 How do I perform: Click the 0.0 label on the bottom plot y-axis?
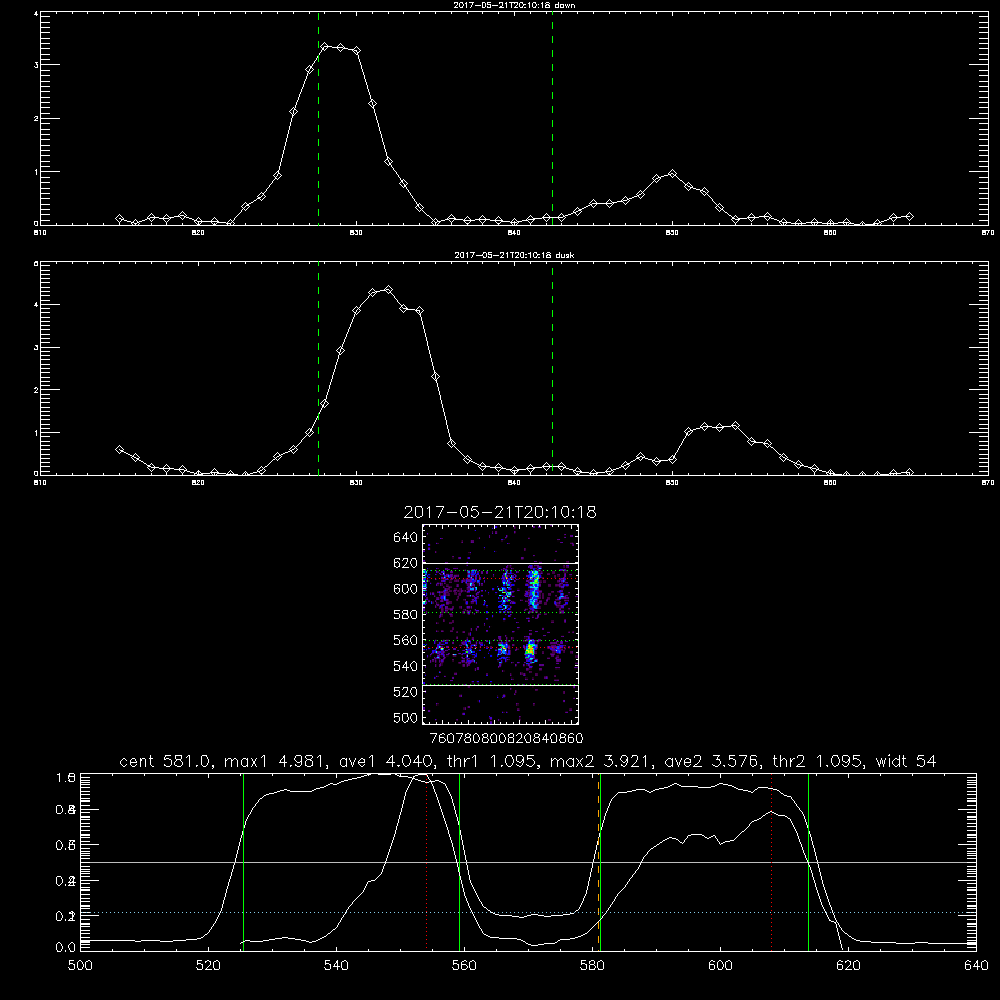(x=66, y=948)
